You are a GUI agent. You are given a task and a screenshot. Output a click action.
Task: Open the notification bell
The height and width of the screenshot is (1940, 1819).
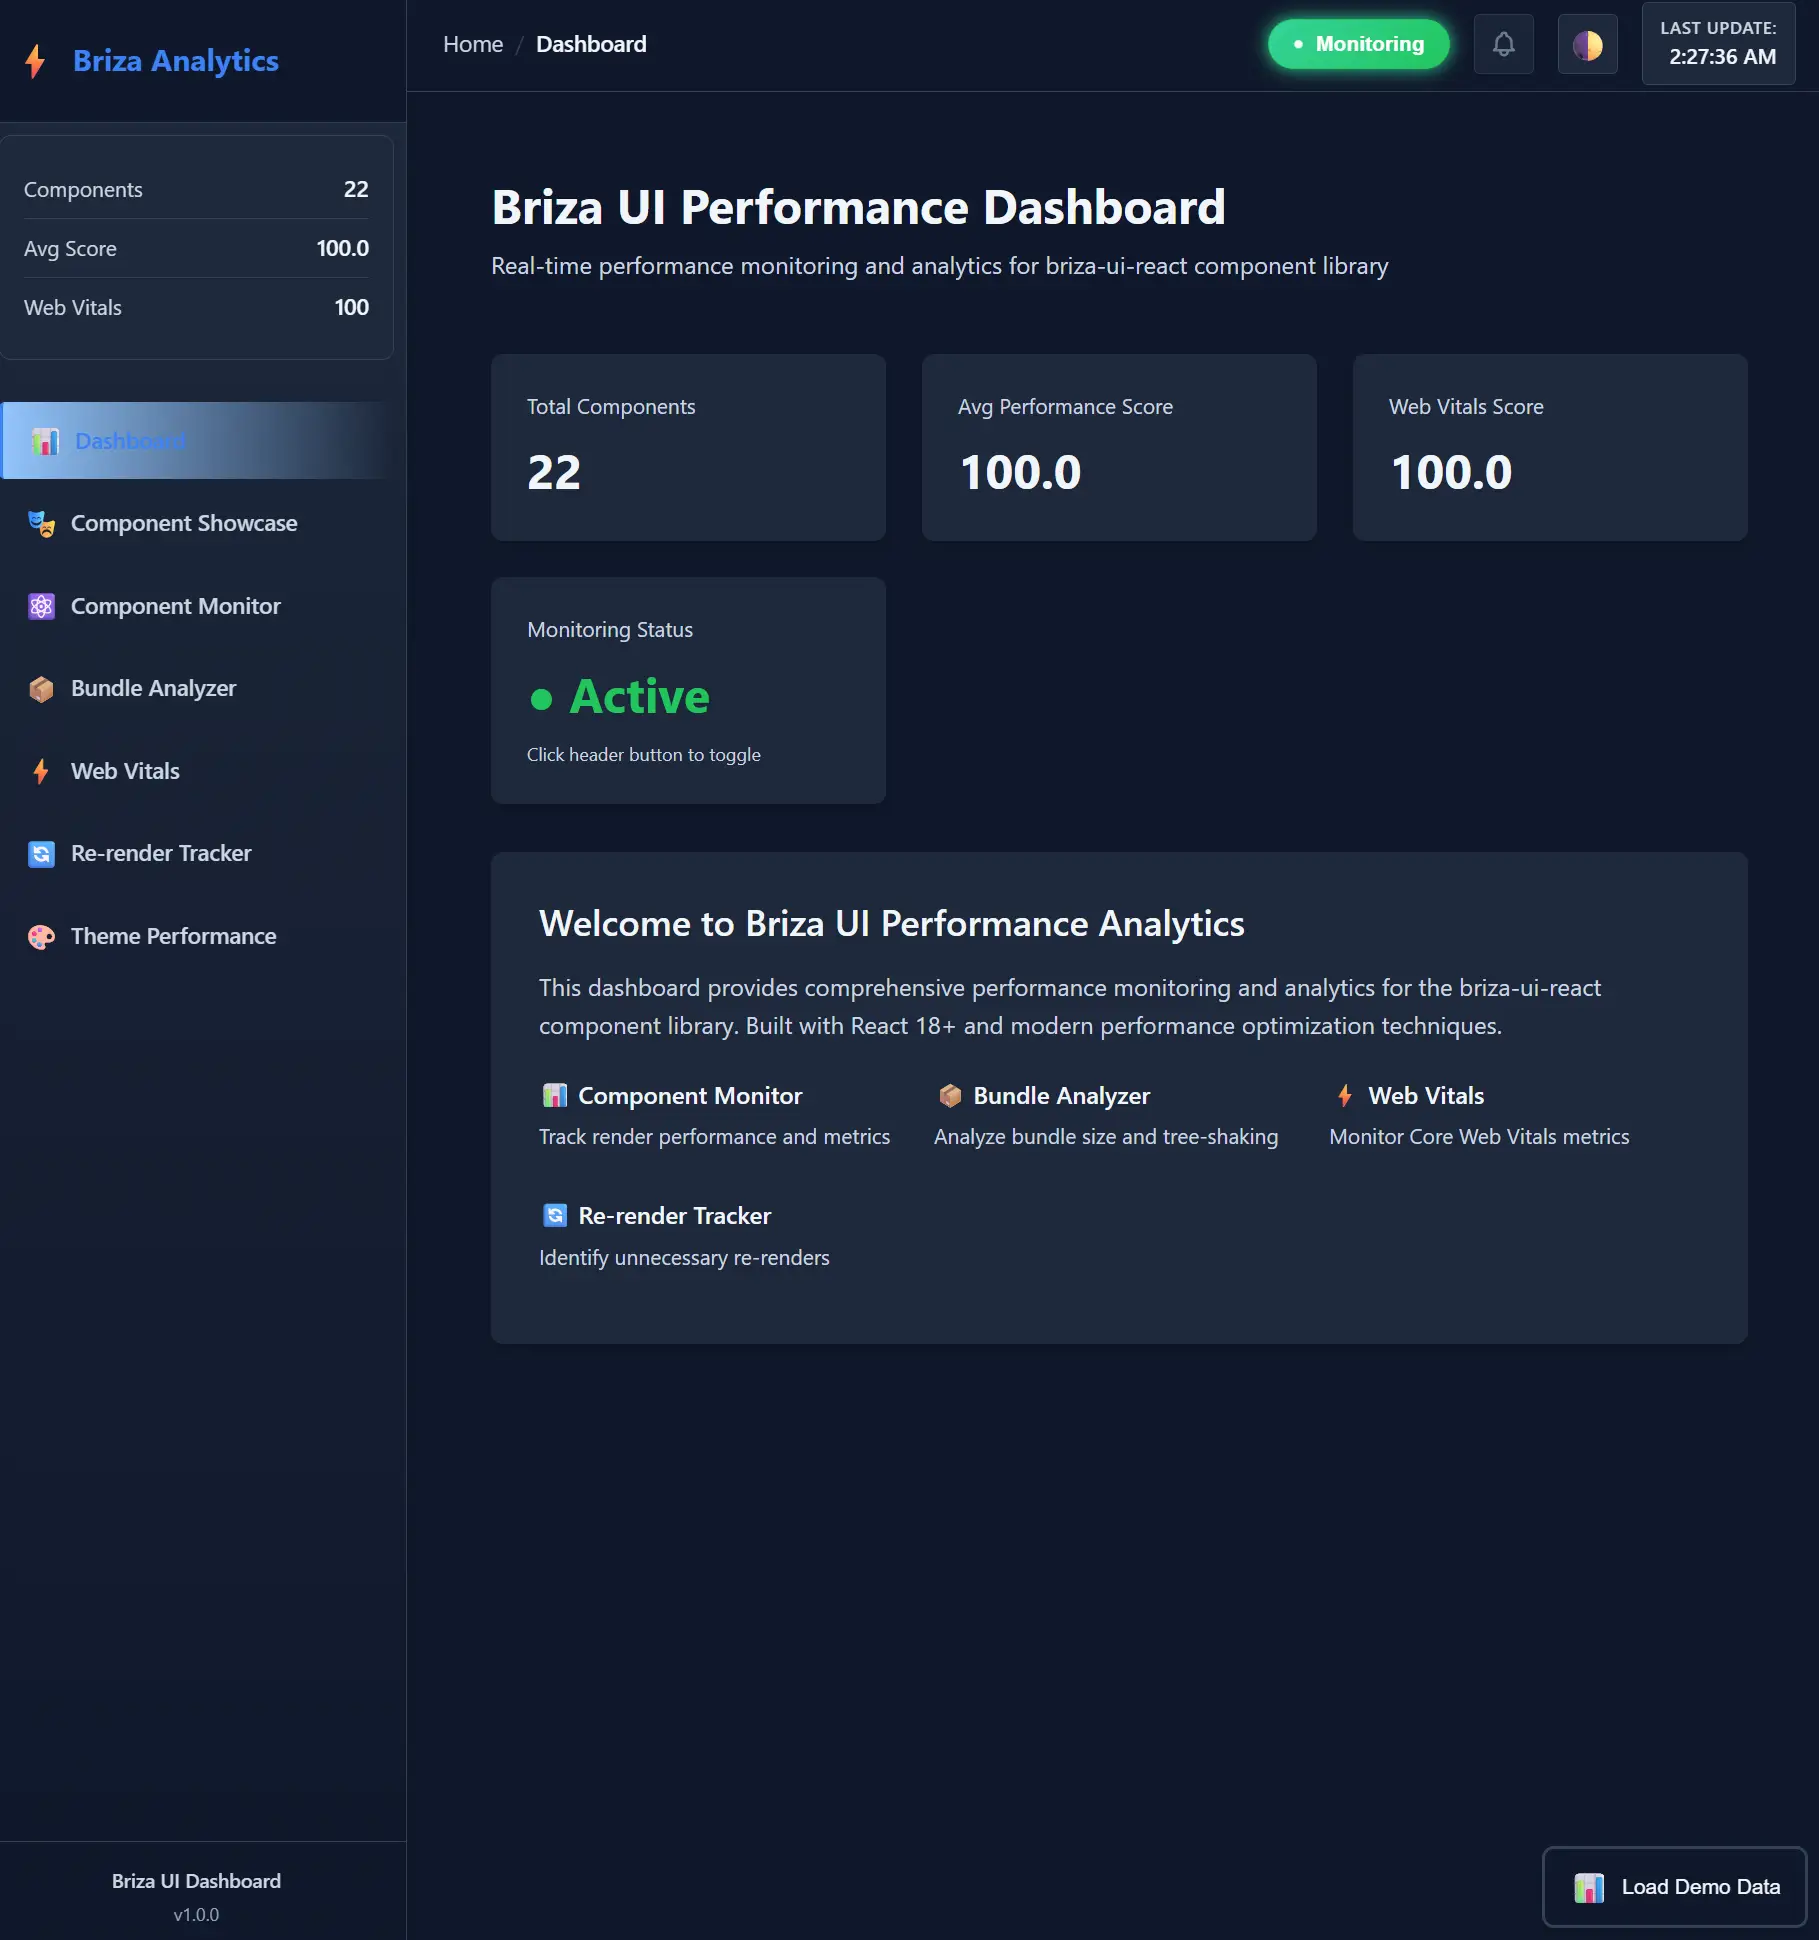coord(1503,43)
